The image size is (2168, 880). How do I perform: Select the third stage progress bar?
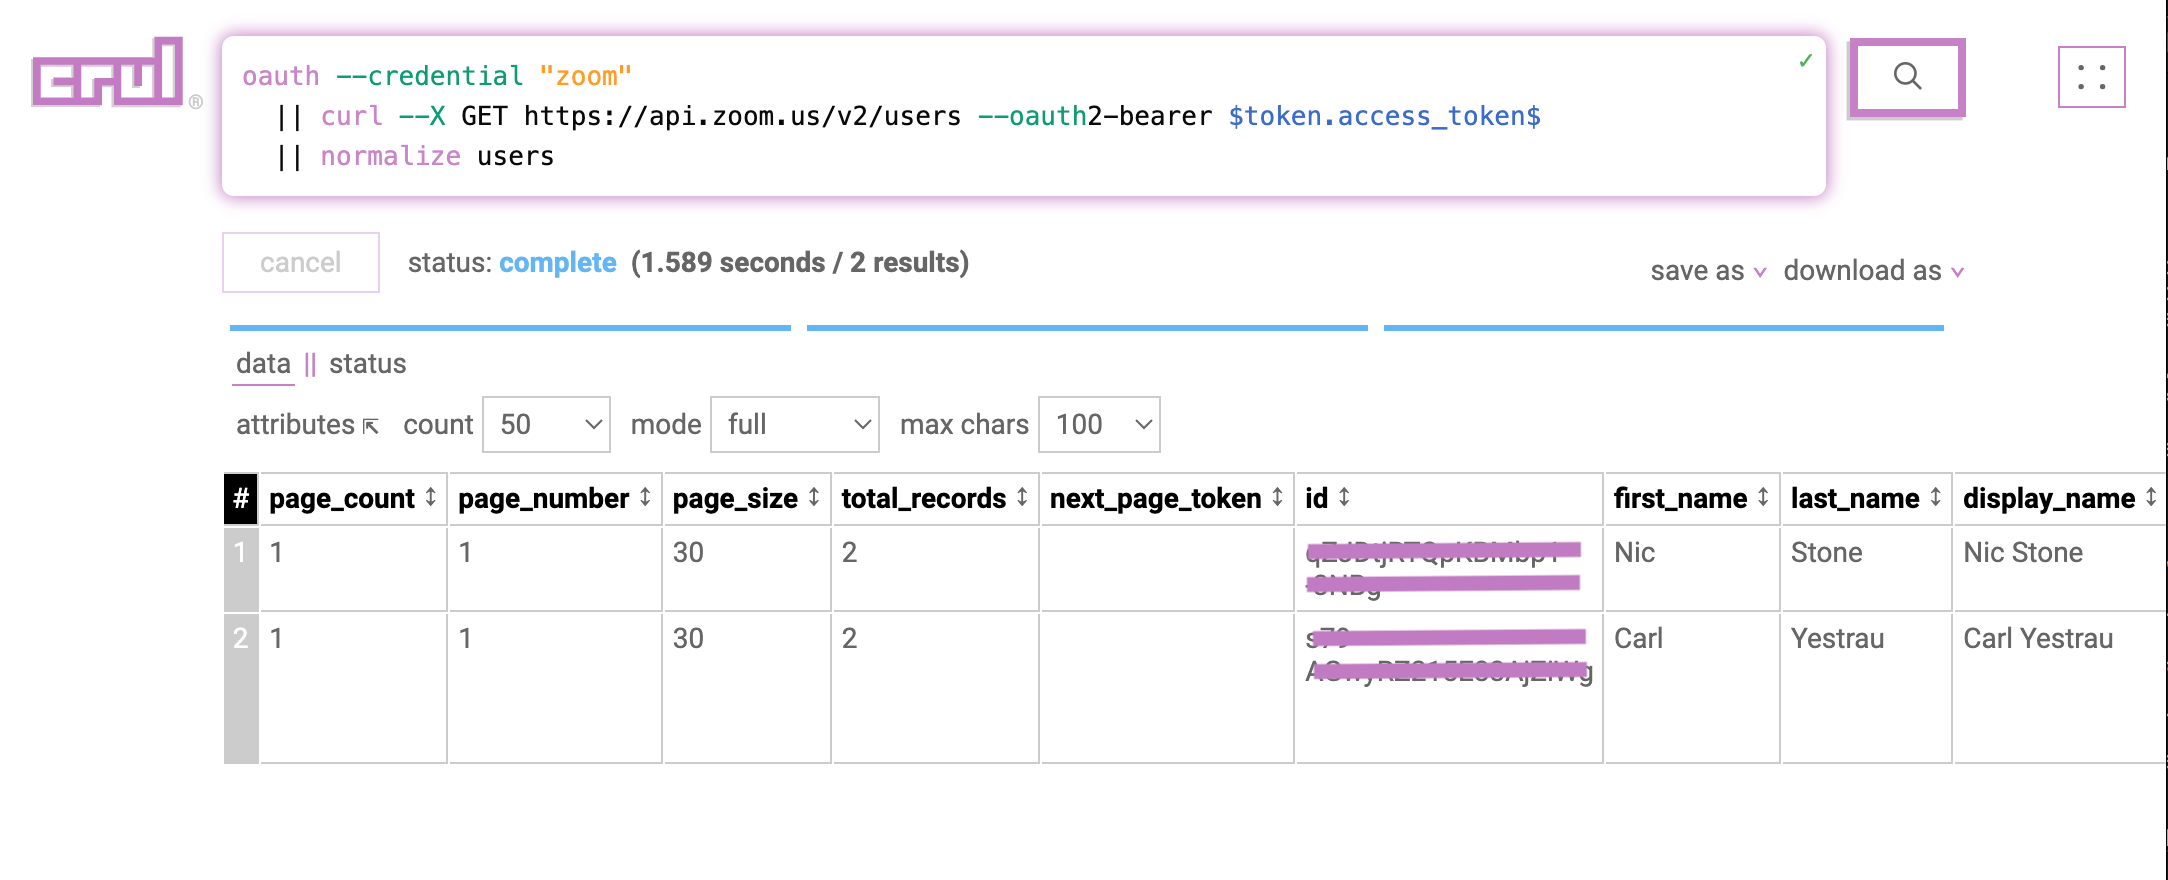(1664, 327)
